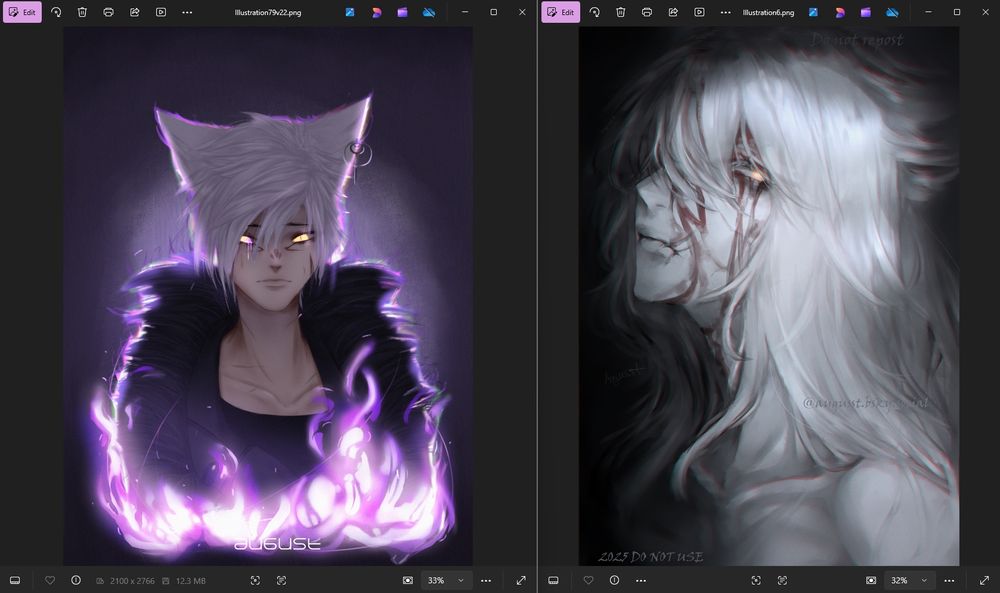This screenshot has height=593, width=1000.
Task: Enter full screen for Illustration6.png
Action: pyautogui.click(x=984, y=580)
